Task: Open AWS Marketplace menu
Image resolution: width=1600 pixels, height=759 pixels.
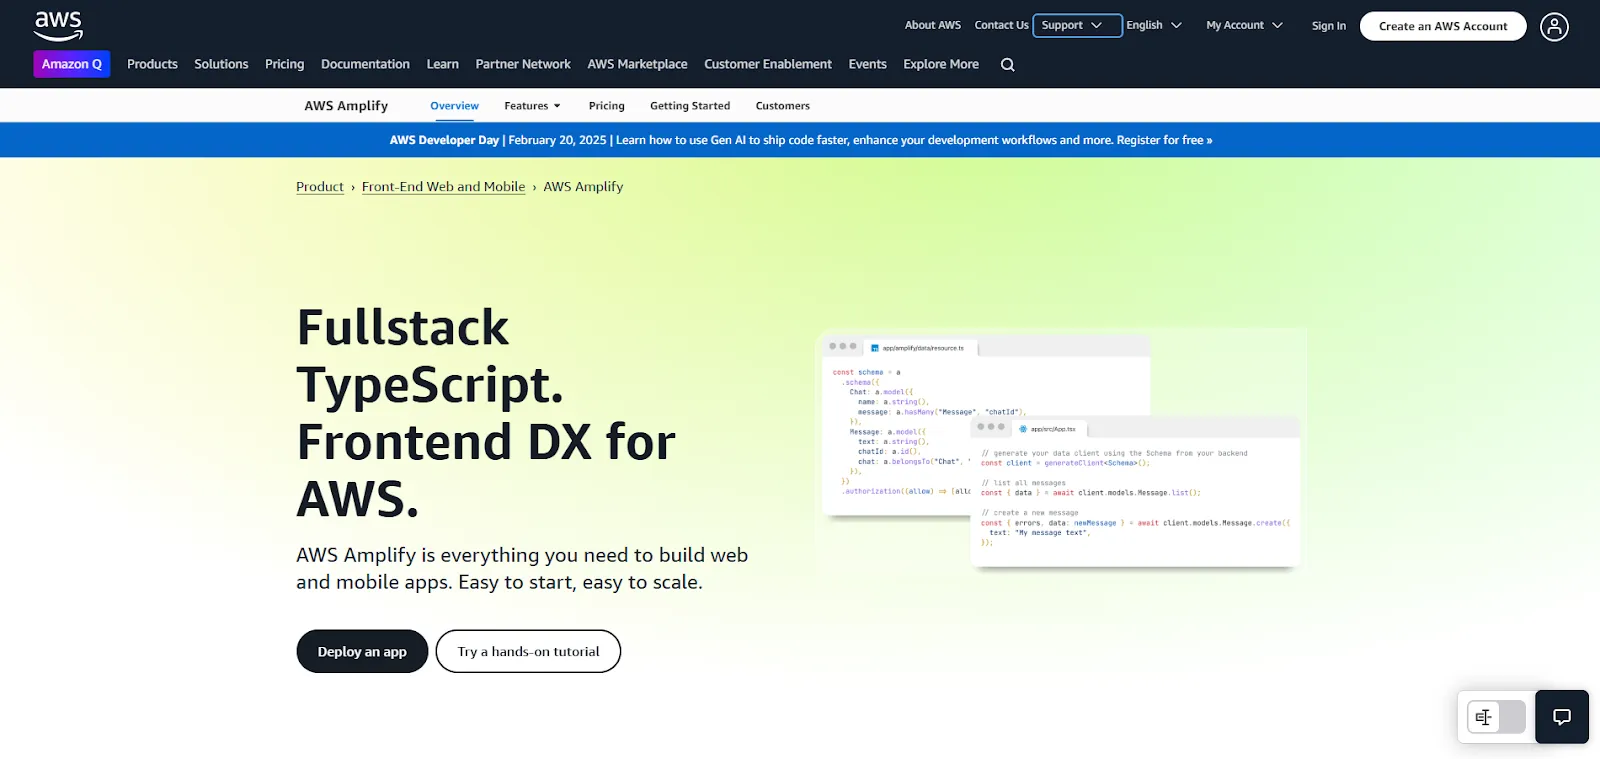Action: pyautogui.click(x=637, y=64)
